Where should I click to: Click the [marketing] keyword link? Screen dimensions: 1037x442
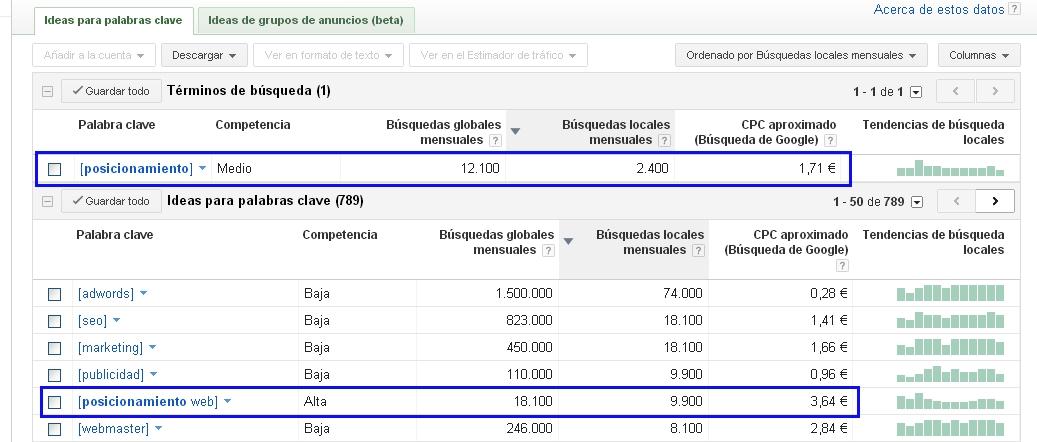[110, 348]
